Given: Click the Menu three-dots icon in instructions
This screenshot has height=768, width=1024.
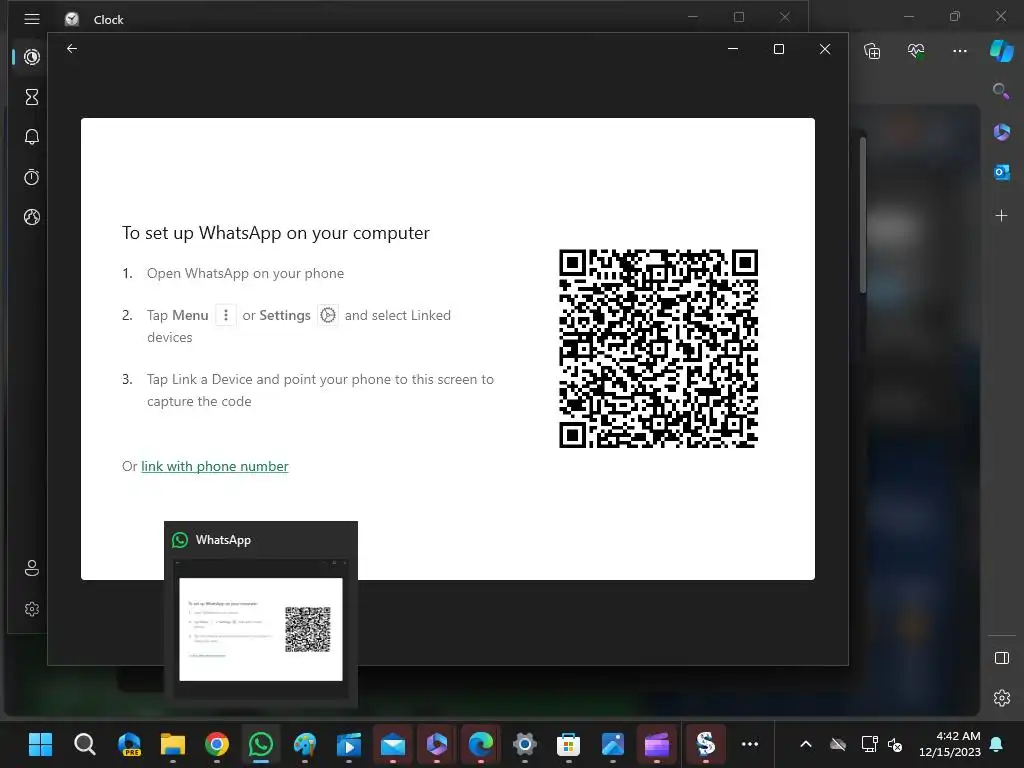Looking at the screenshot, I should (x=225, y=315).
